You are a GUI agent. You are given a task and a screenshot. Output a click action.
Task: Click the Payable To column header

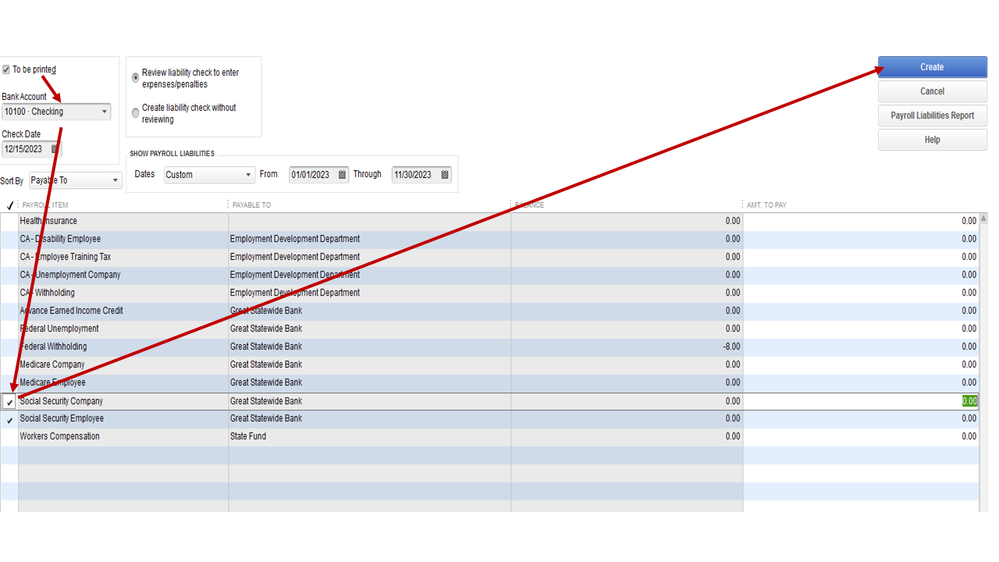point(252,205)
